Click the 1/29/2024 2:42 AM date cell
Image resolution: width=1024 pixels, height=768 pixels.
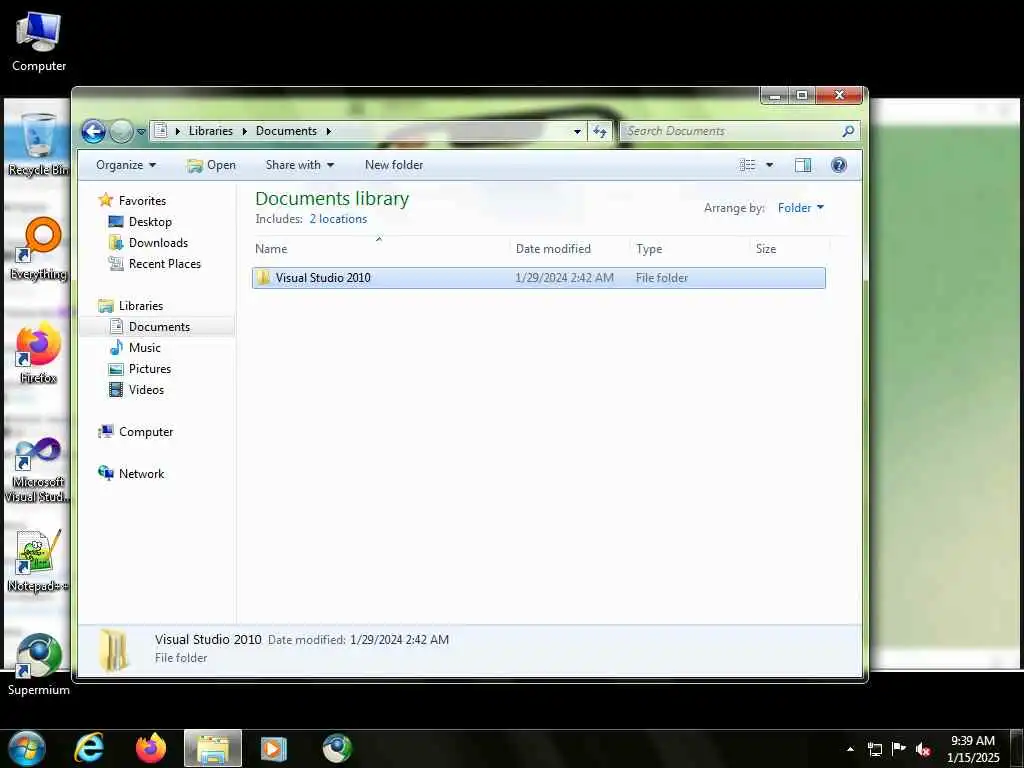[564, 278]
